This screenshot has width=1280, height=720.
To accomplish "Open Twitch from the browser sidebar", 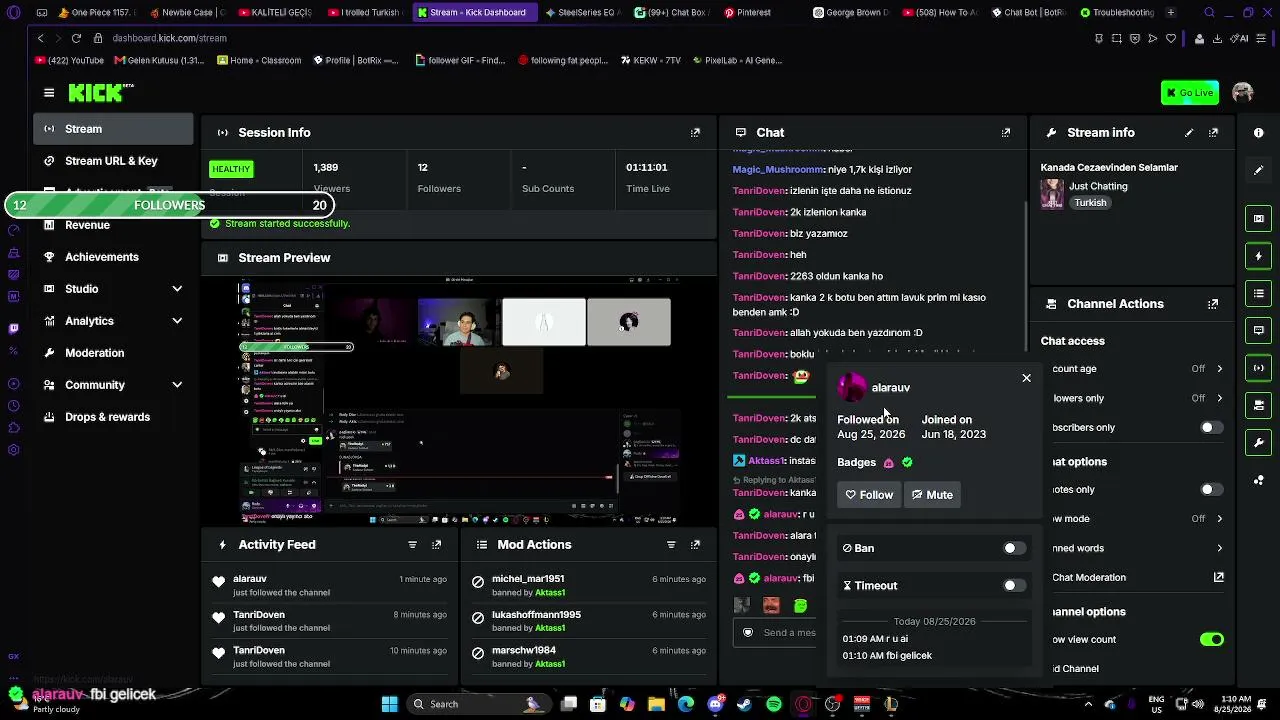I will [x=14, y=329].
